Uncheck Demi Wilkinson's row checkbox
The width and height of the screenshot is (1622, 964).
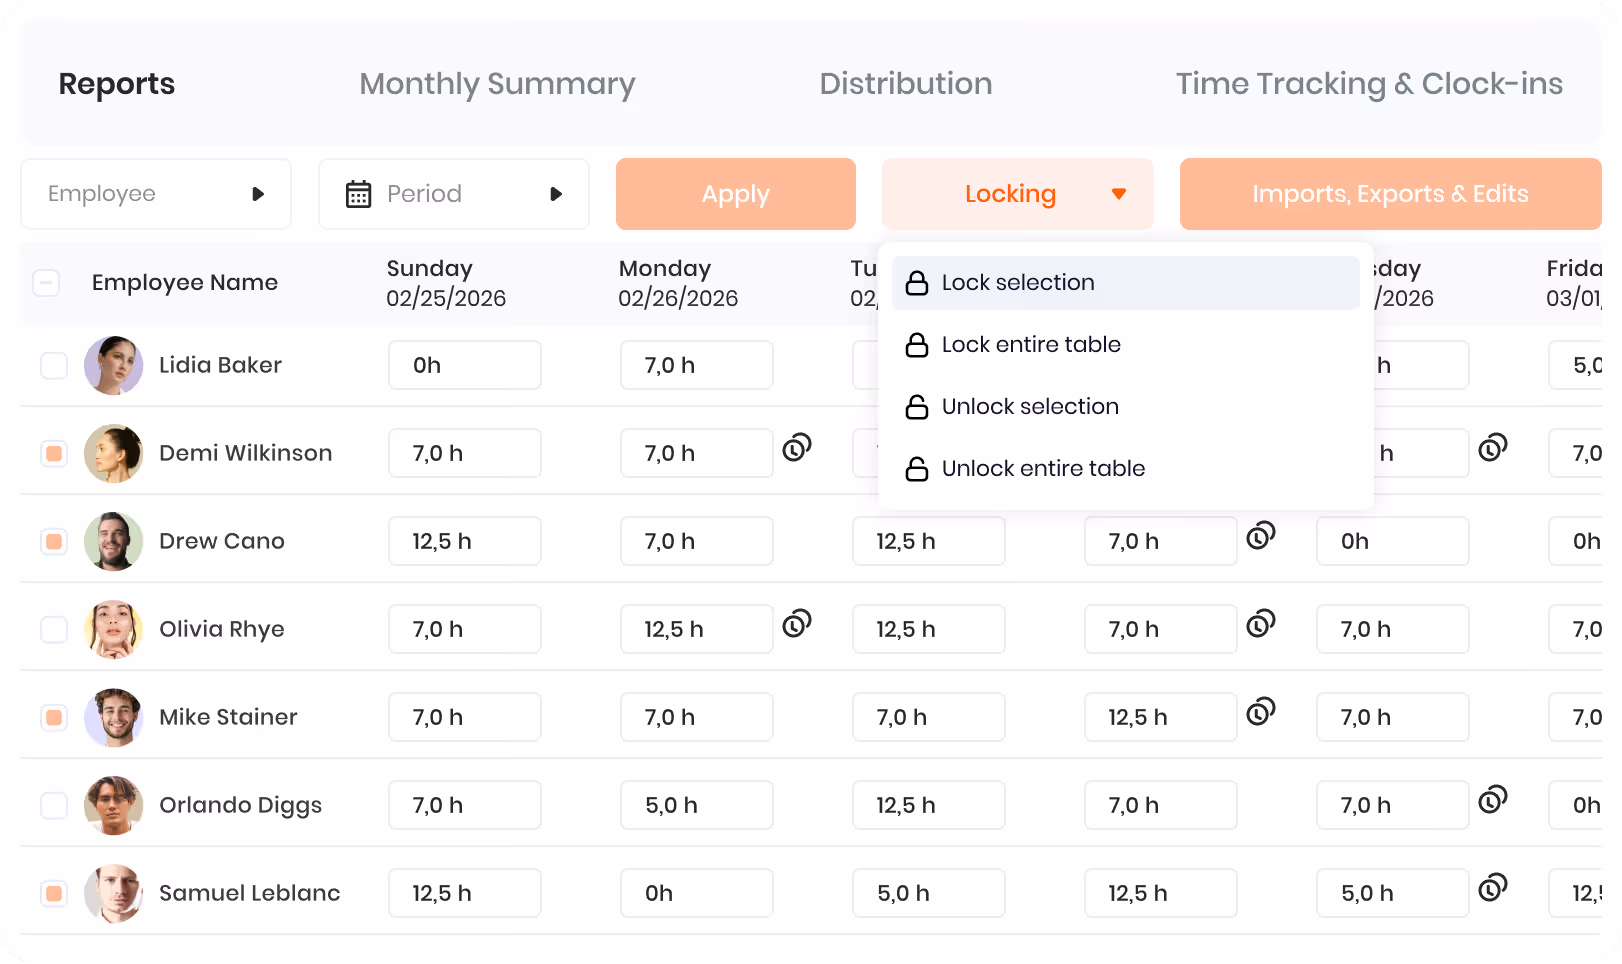[54, 453]
